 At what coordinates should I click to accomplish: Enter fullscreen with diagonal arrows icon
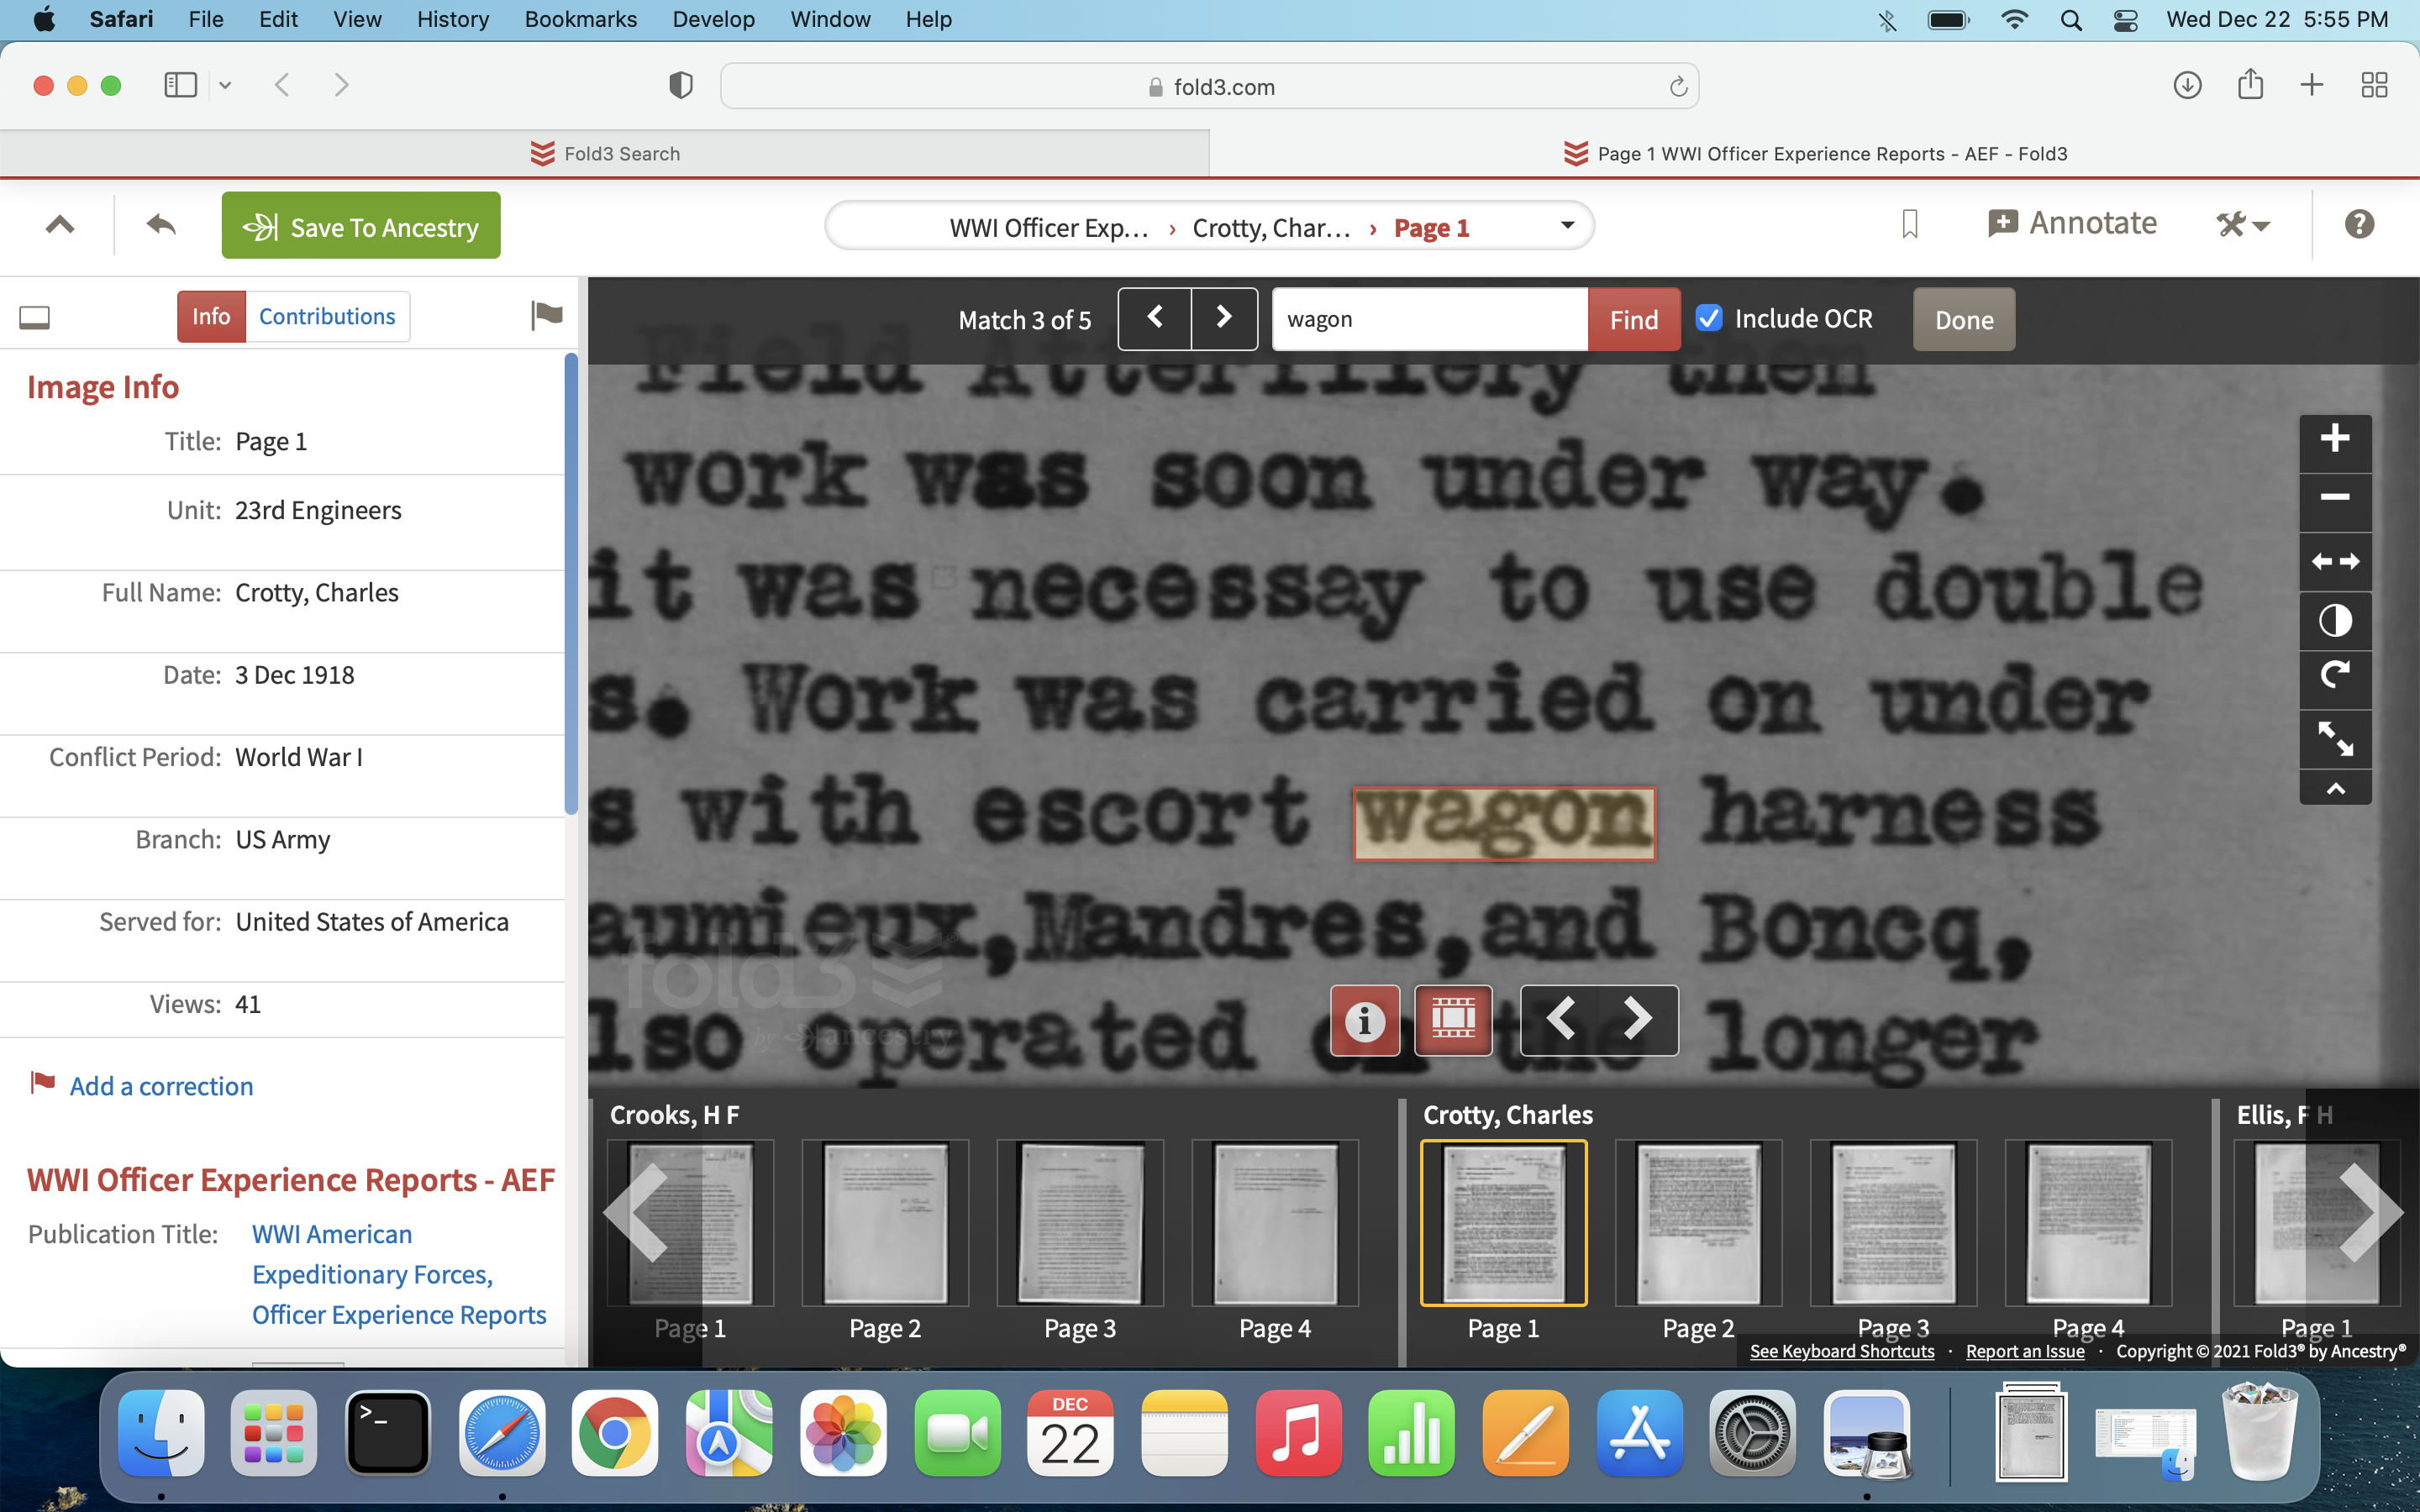click(2334, 738)
